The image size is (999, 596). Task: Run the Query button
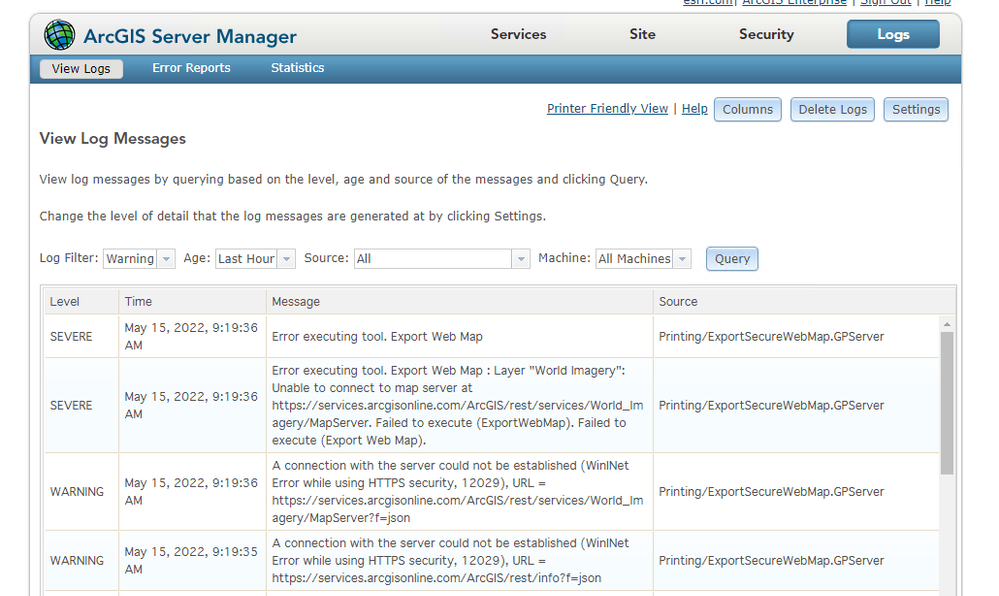[x=732, y=259]
